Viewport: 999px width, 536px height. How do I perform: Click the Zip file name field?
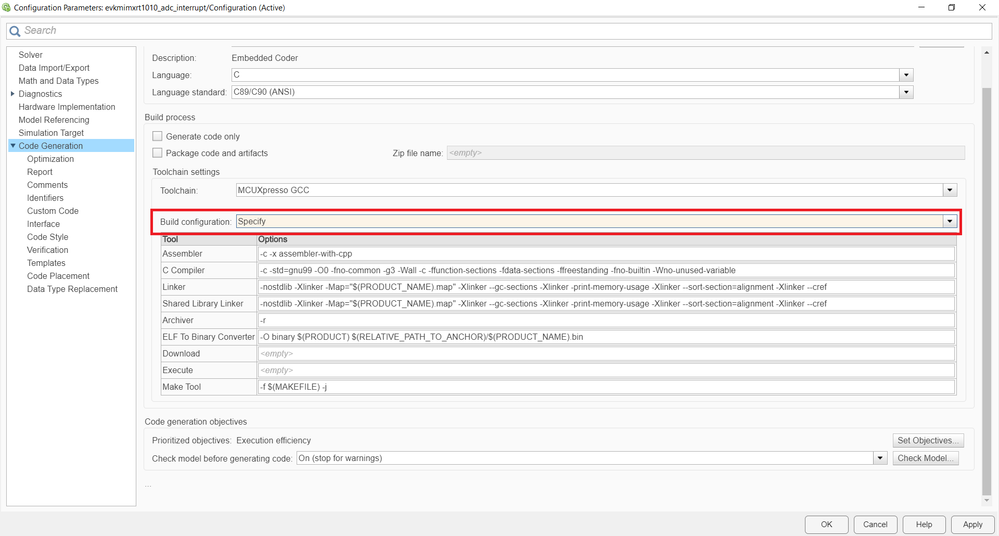tap(706, 153)
